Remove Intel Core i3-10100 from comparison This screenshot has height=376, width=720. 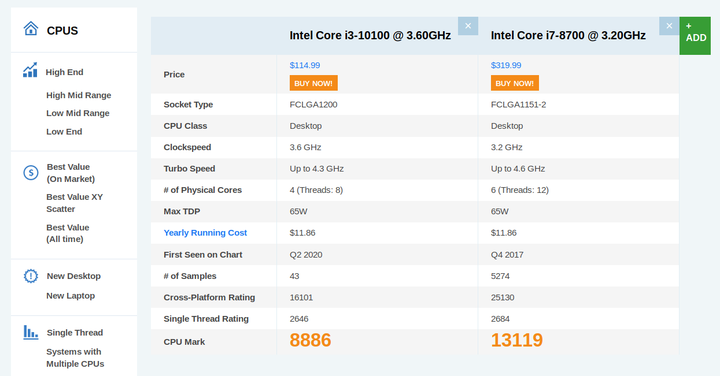point(468,26)
